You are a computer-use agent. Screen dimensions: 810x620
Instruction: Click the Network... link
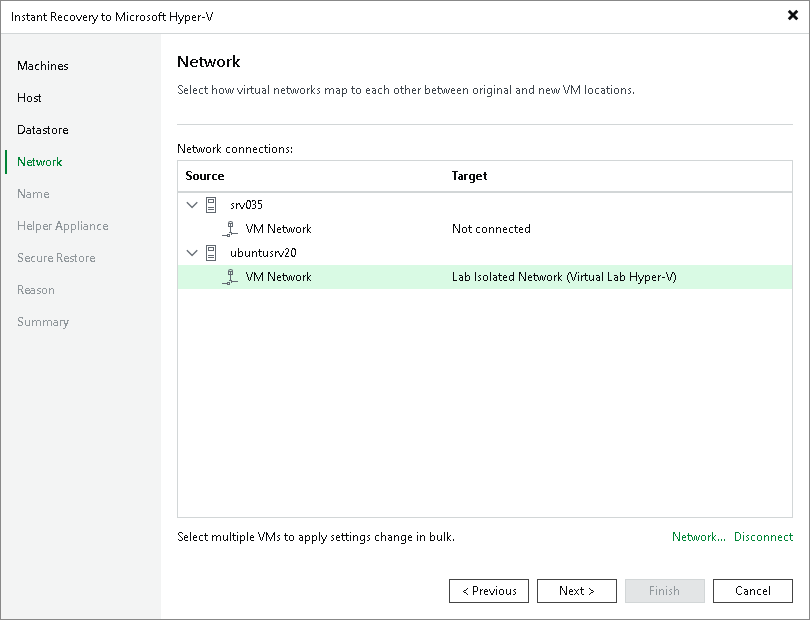698,537
